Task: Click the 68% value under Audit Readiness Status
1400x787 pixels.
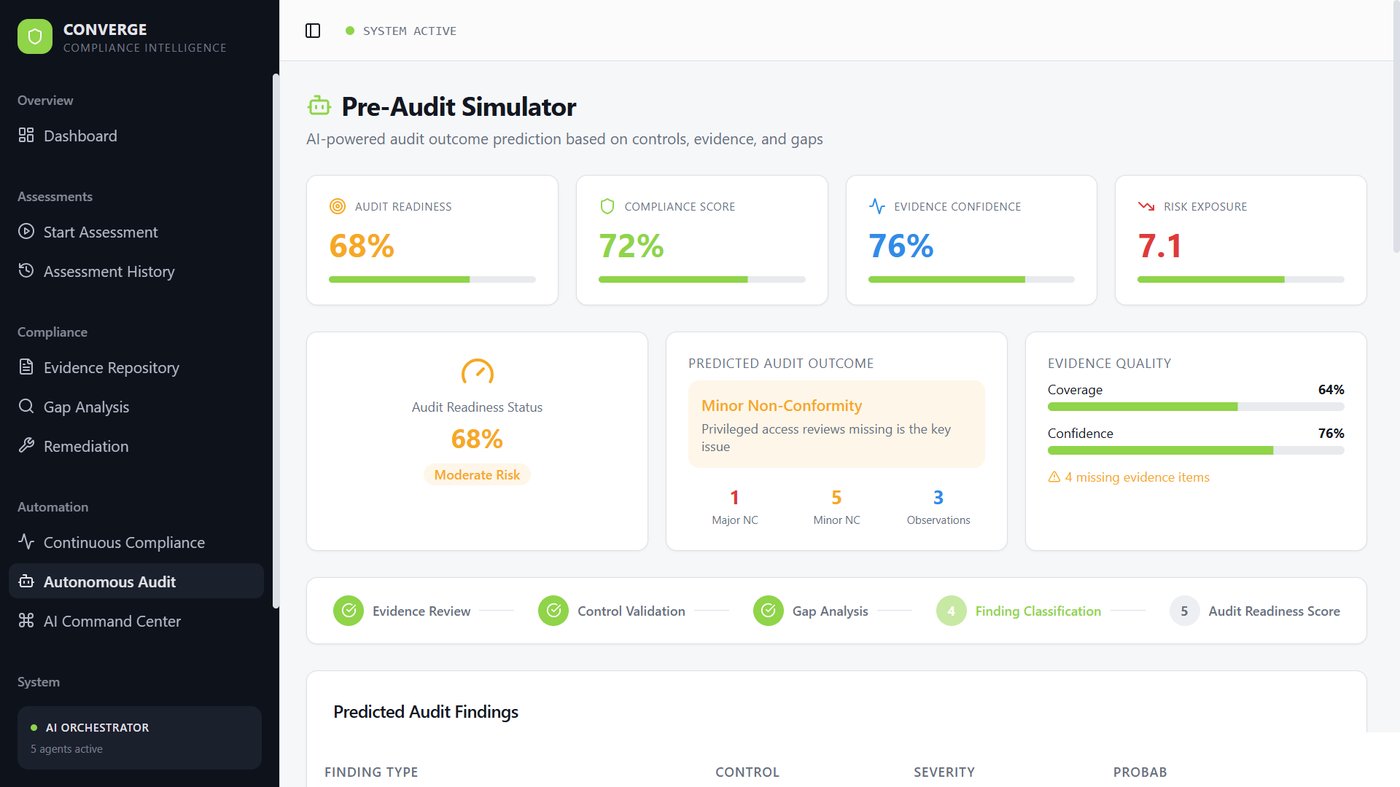Action: [477, 439]
